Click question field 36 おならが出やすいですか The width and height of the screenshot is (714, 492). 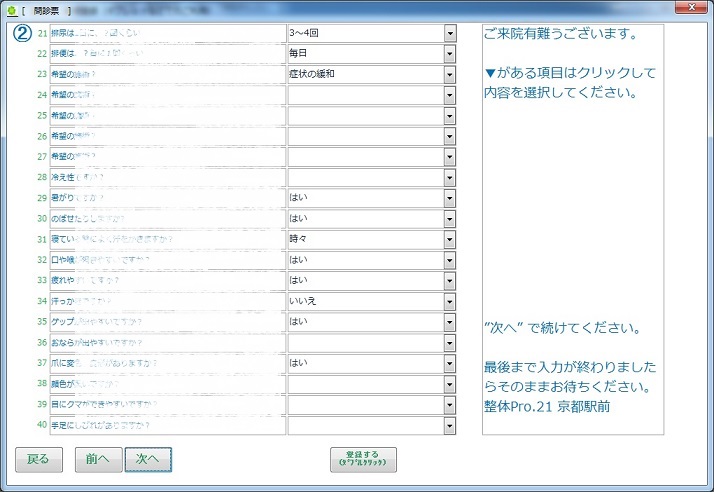tap(168, 343)
